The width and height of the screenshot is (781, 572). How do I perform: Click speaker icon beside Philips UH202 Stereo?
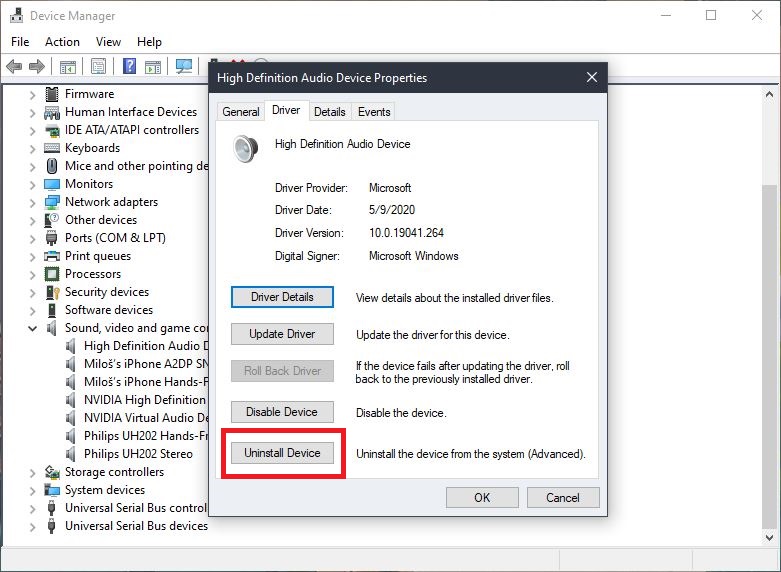pyautogui.click(x=71, y=453)
